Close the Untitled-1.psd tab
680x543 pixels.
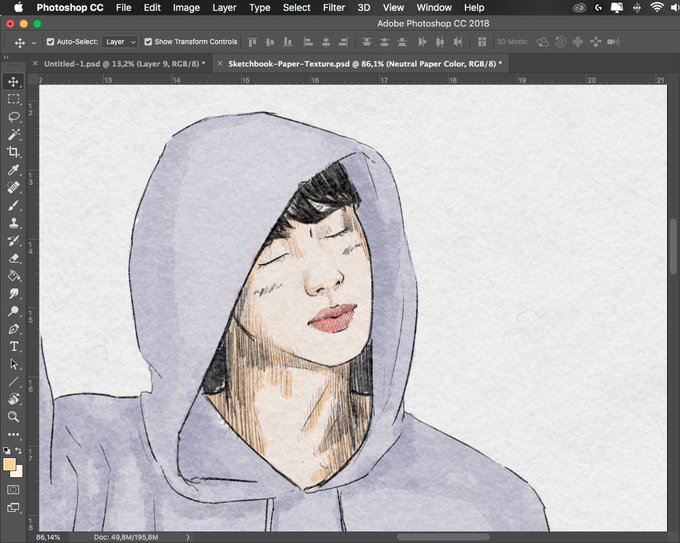coord(35,63)
